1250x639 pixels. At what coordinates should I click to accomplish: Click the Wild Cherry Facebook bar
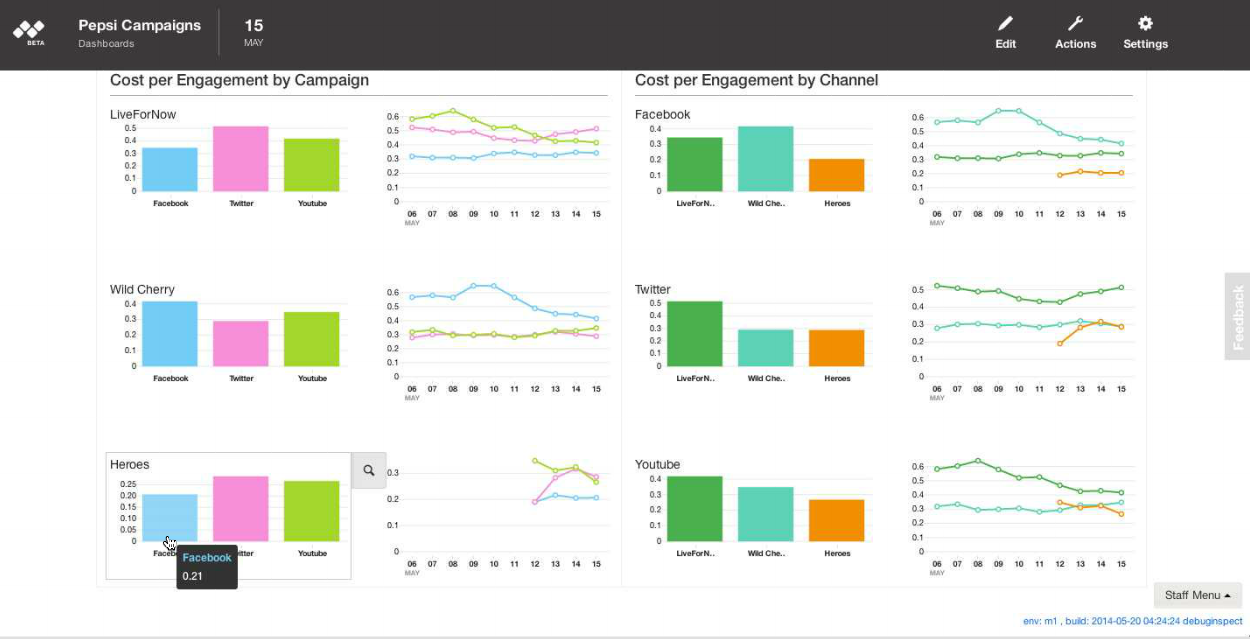pyautogui.click(x=170, y=333)
